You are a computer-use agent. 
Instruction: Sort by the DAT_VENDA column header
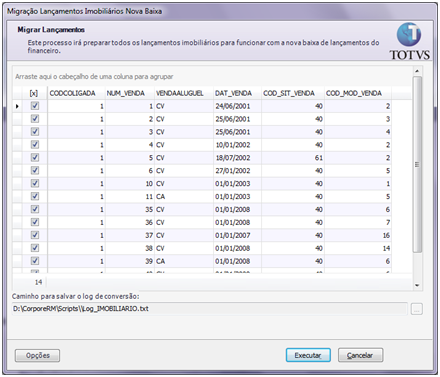[x=237, y=93]
